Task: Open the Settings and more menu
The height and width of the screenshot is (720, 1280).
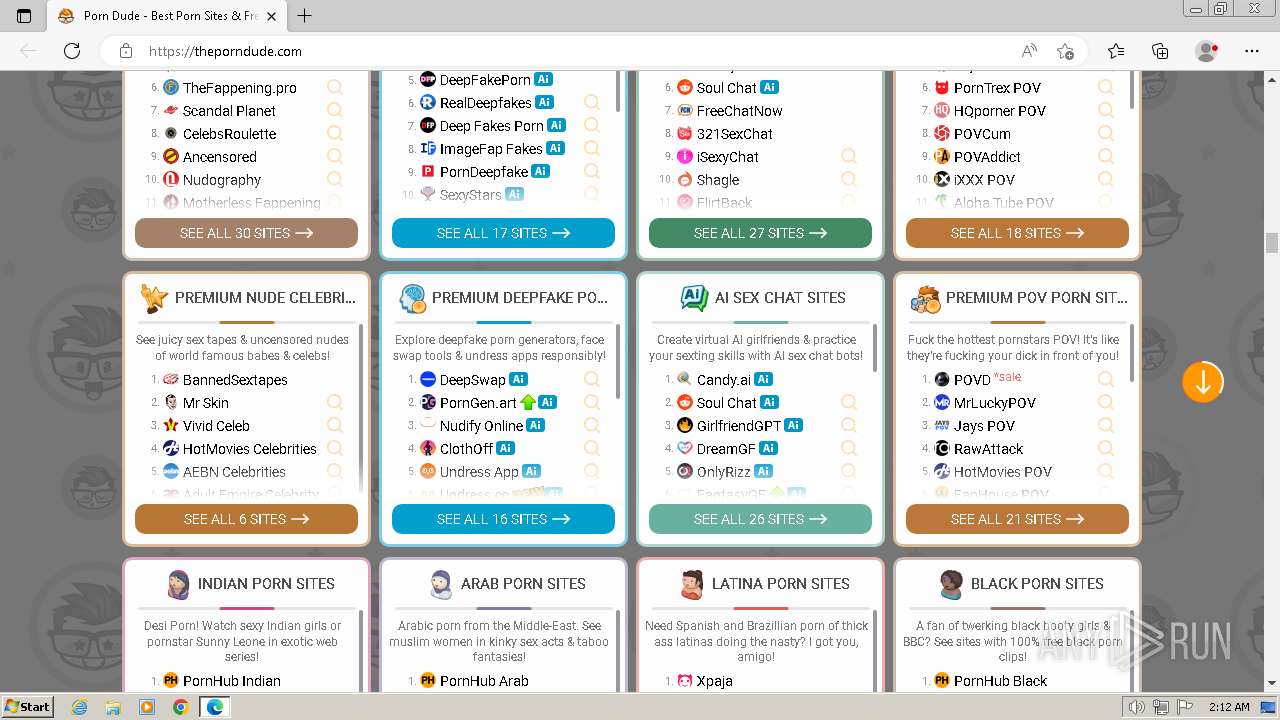Action: coord(1252,51)
